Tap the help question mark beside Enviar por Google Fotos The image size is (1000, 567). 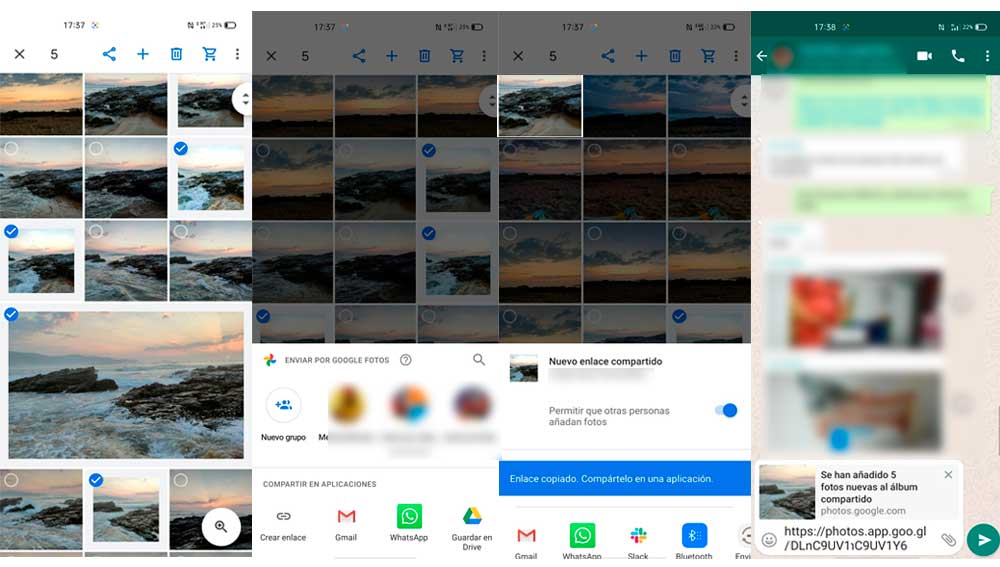[406, 360]
